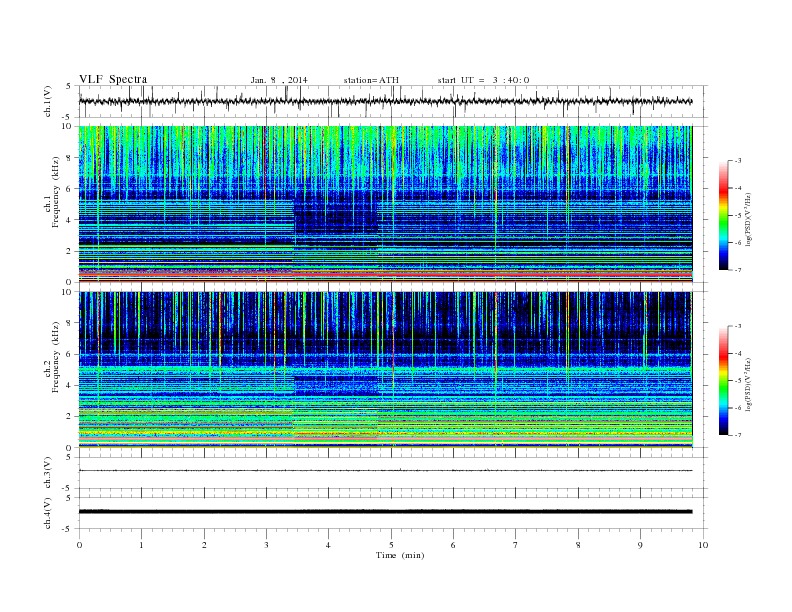Click the "8" kHz tick of ch.1 spectrogram

69,158
